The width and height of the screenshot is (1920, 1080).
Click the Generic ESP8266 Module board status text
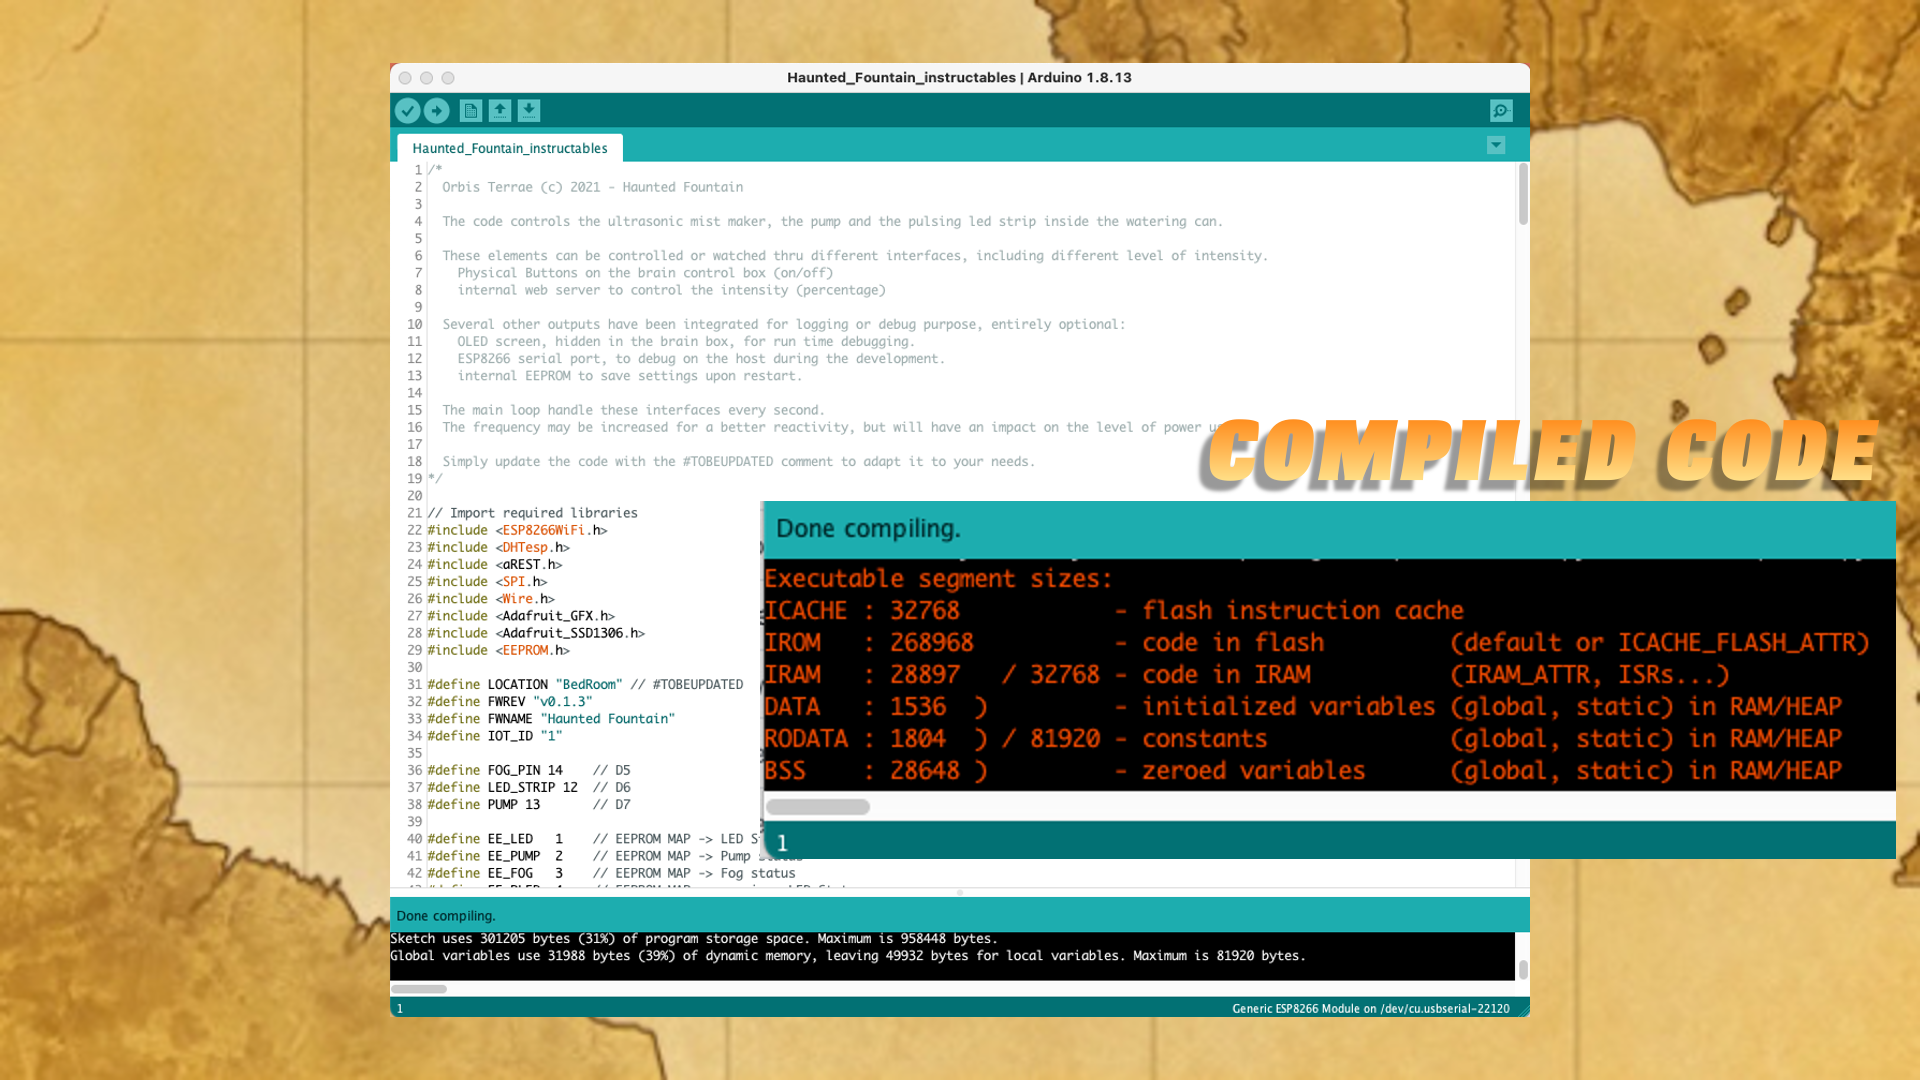pyautogui.click(x=1370, y=1008)
